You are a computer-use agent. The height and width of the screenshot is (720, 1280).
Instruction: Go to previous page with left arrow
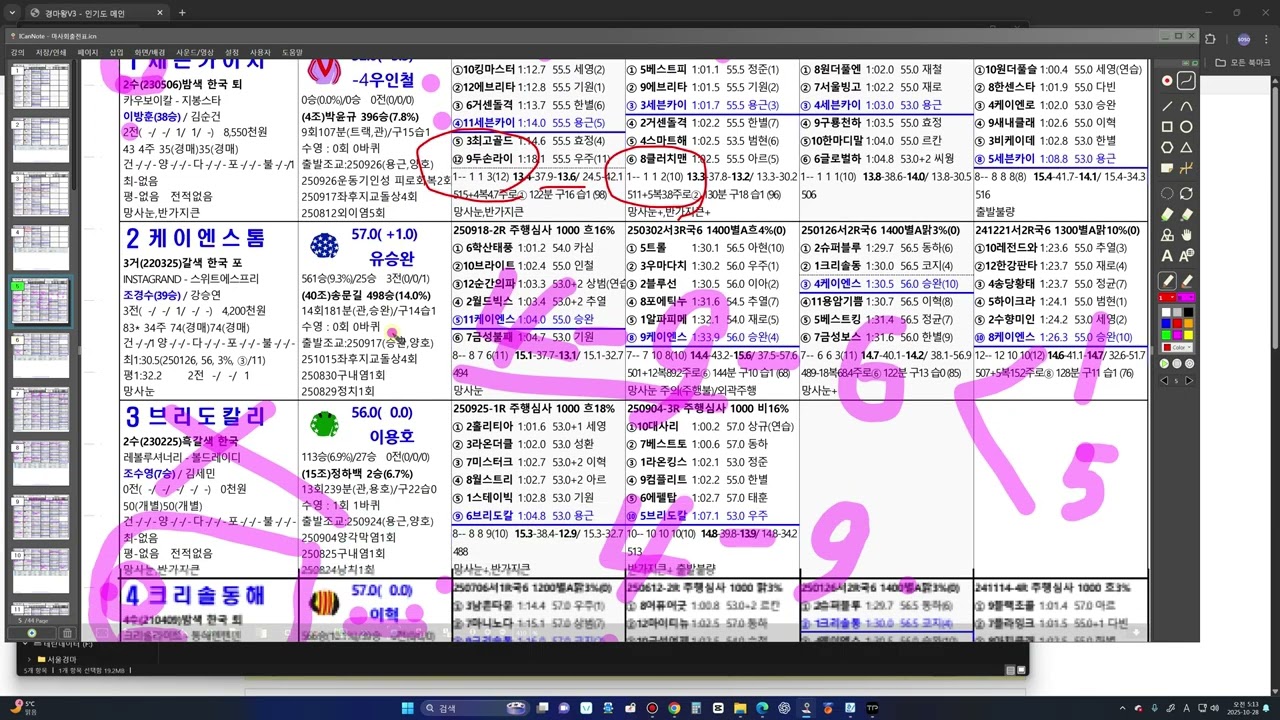tap(1164, 380)
